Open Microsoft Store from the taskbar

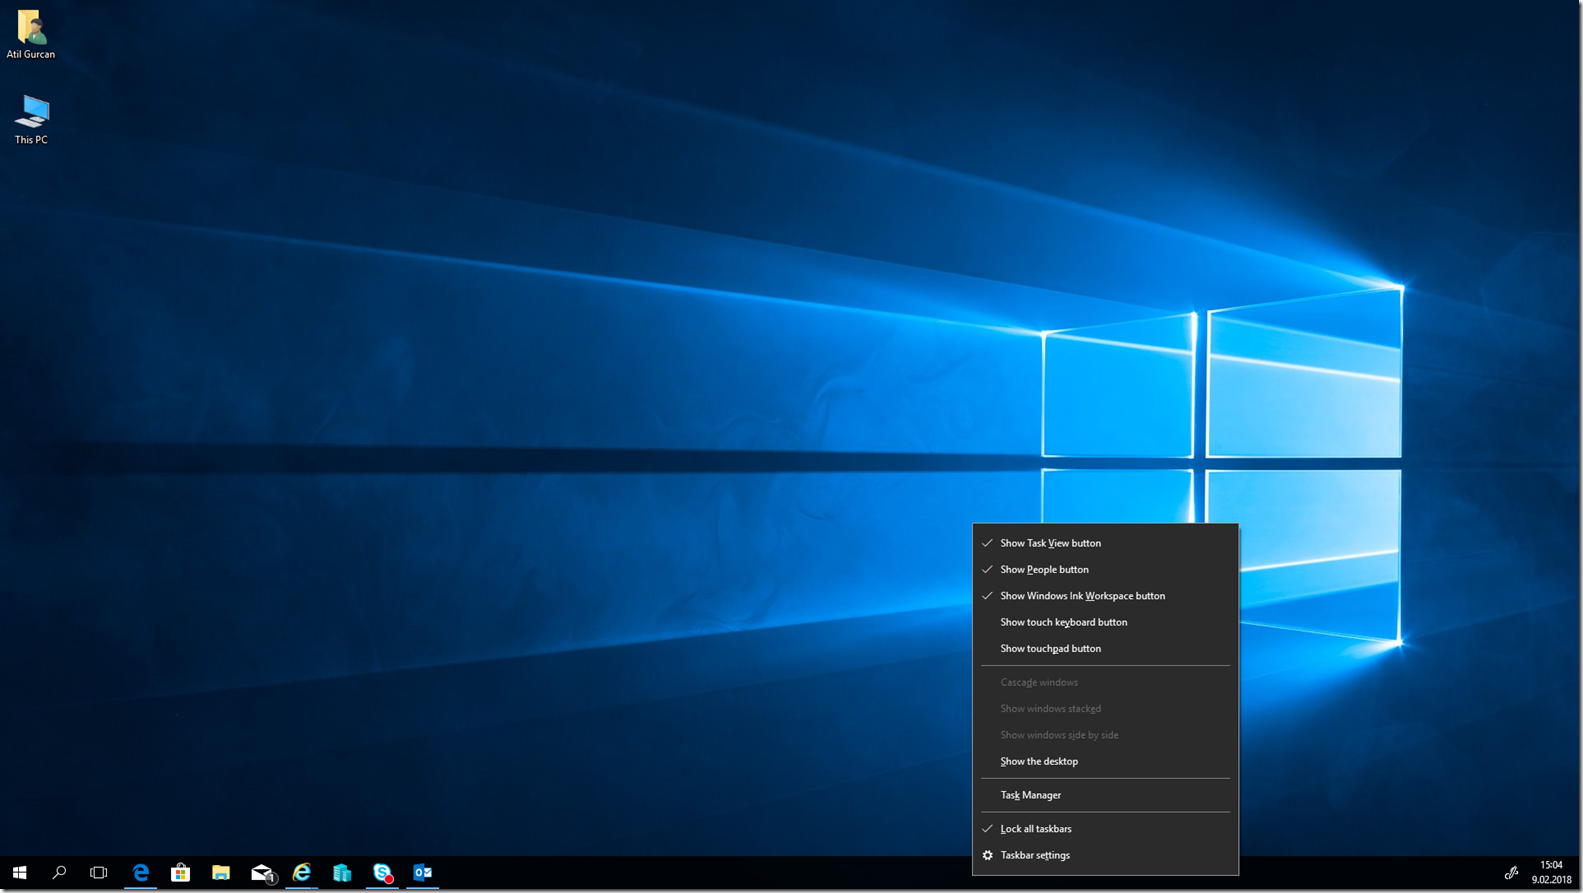point(181,873)
